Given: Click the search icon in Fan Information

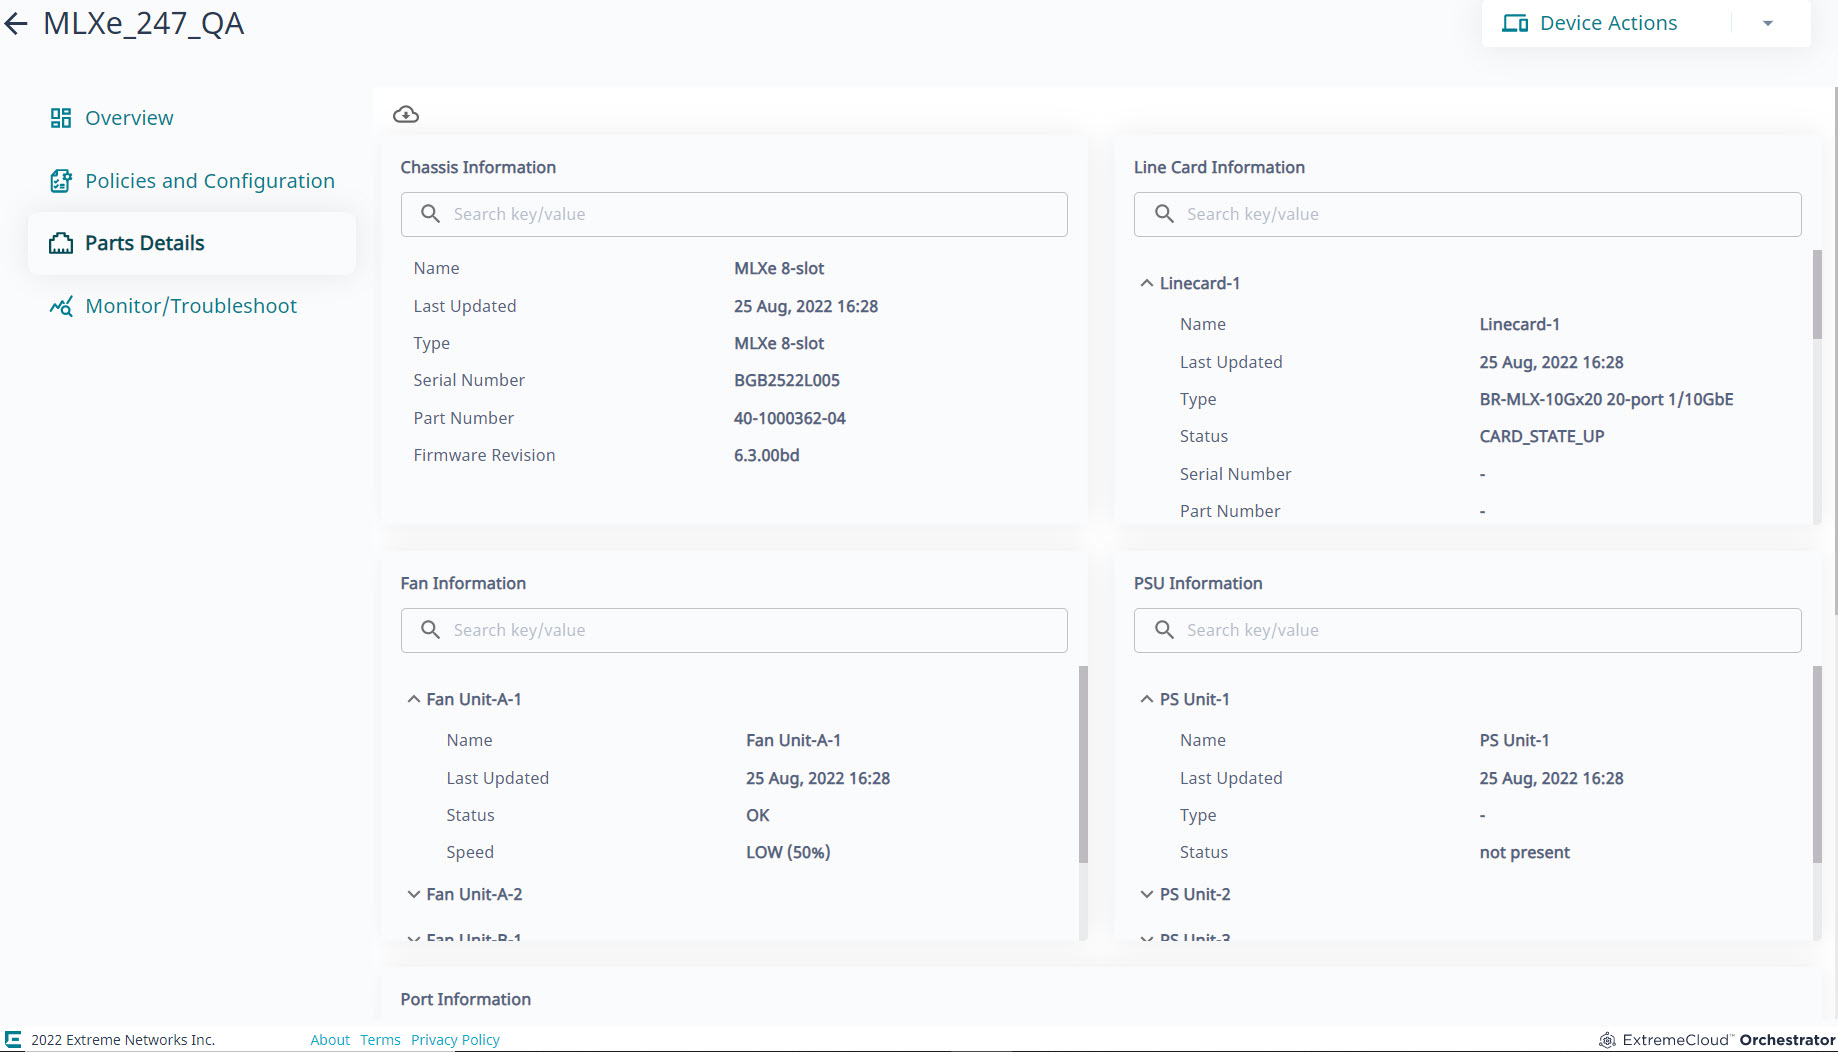Looking at the screenshot, I should pos(430,630).
